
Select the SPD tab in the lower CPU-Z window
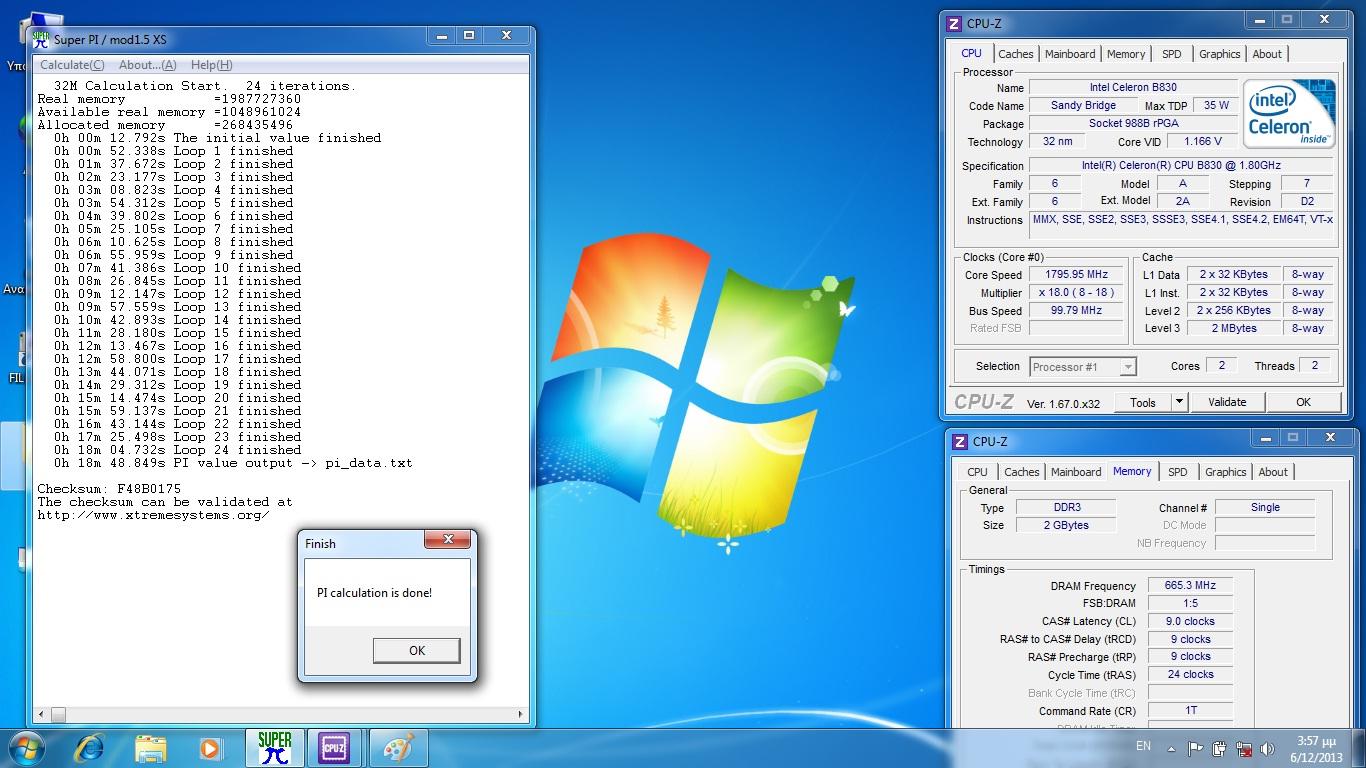pos(1178,472)
